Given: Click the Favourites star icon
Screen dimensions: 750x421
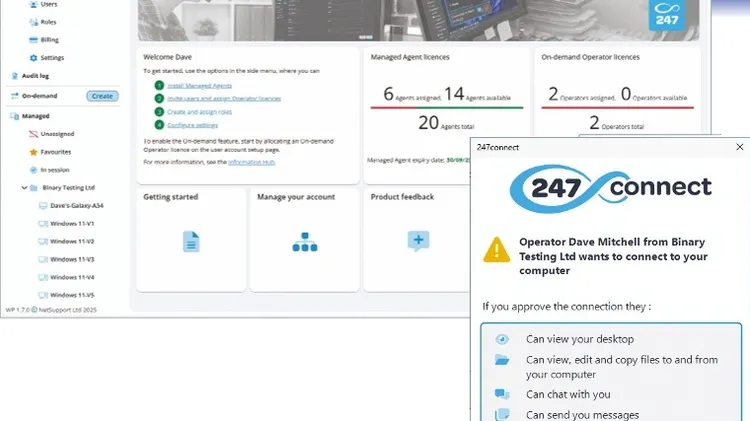Looking at the screenshot, I should coord(33,152).
